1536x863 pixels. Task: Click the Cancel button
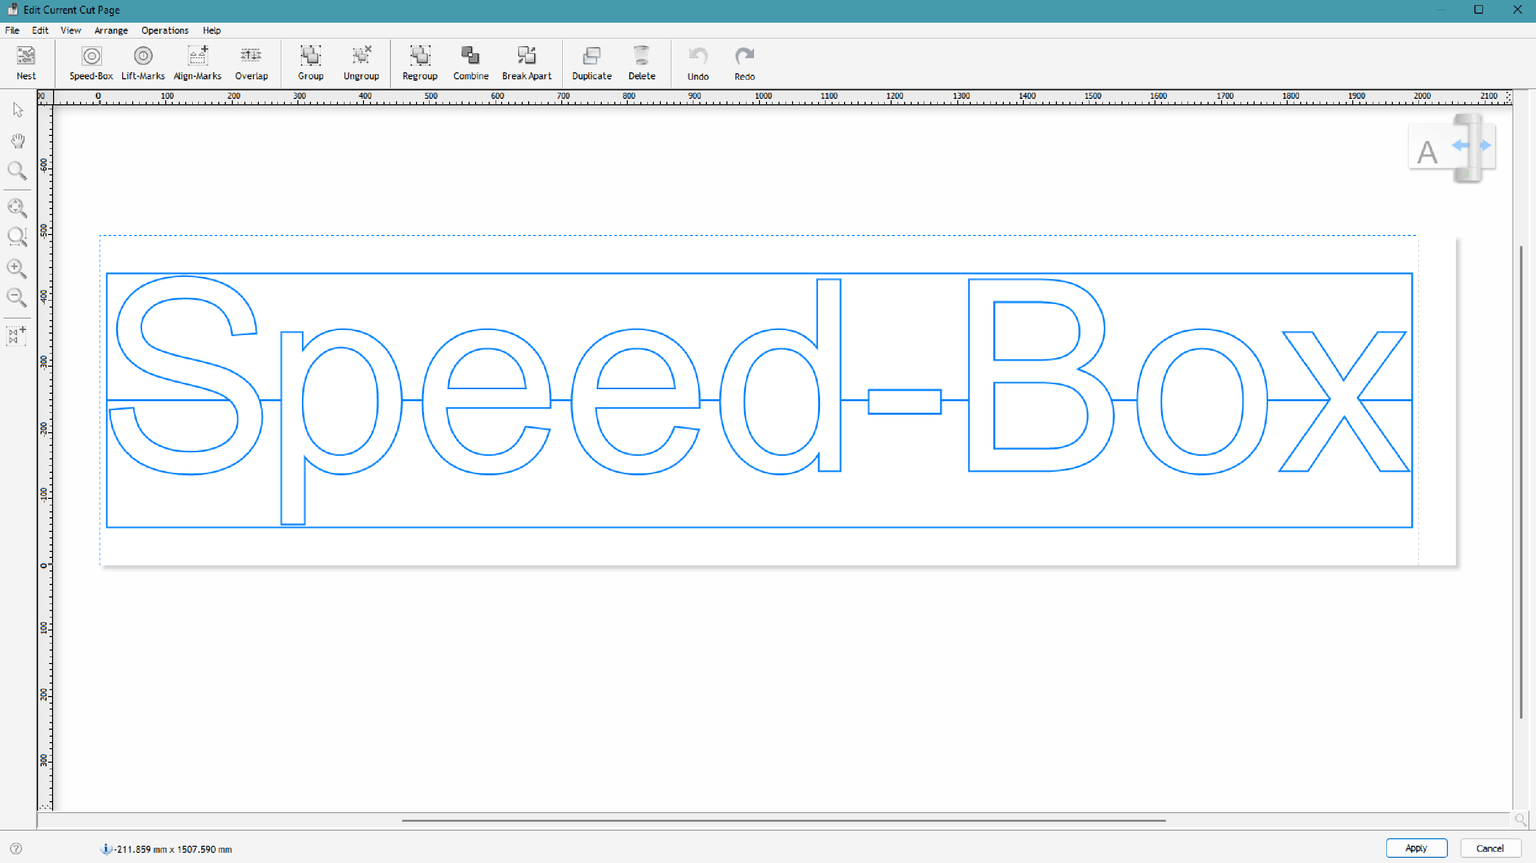1490,848
